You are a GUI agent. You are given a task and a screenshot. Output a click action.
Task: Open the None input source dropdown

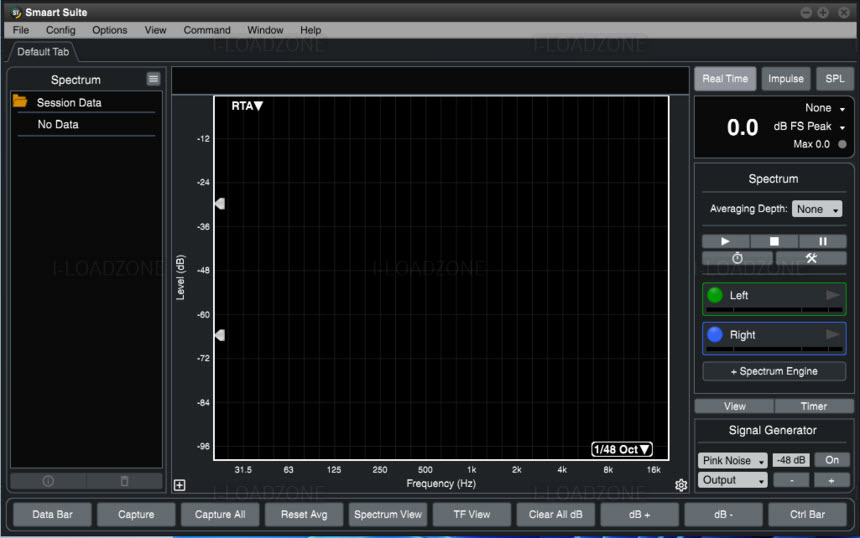tap(824, 108)
